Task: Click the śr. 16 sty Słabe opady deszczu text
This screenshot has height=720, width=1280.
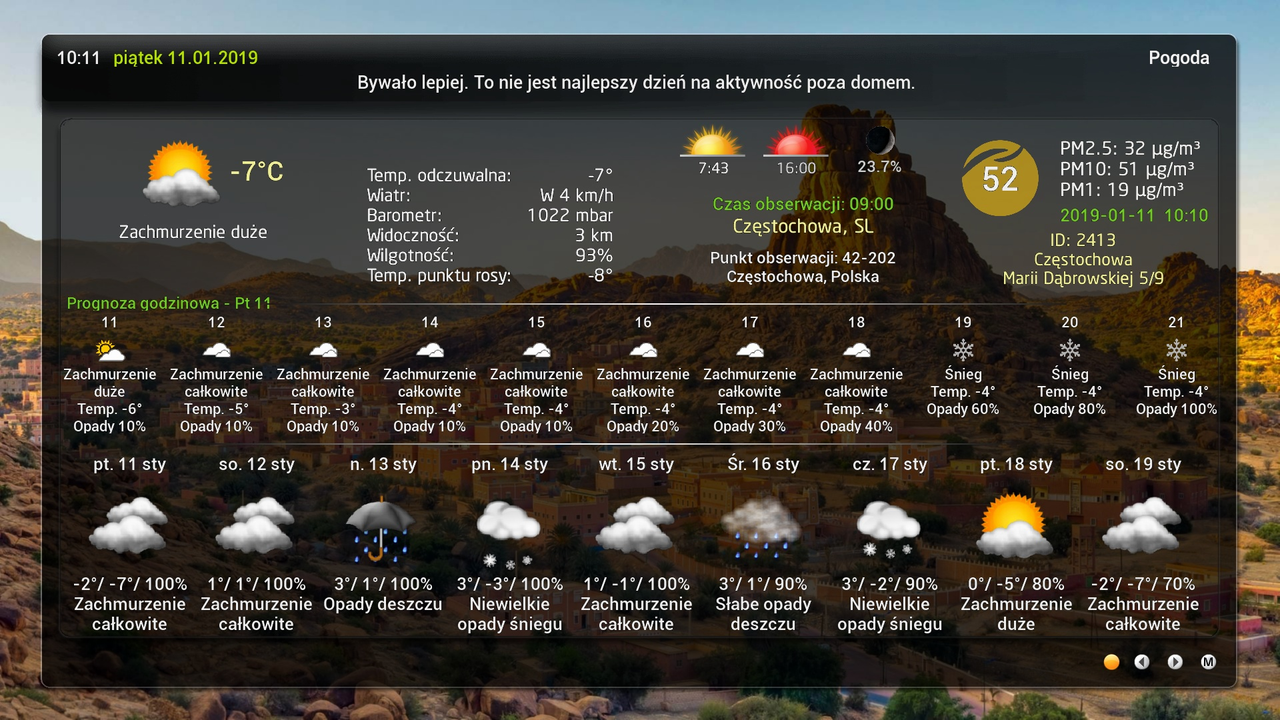Action: point(763,614)
